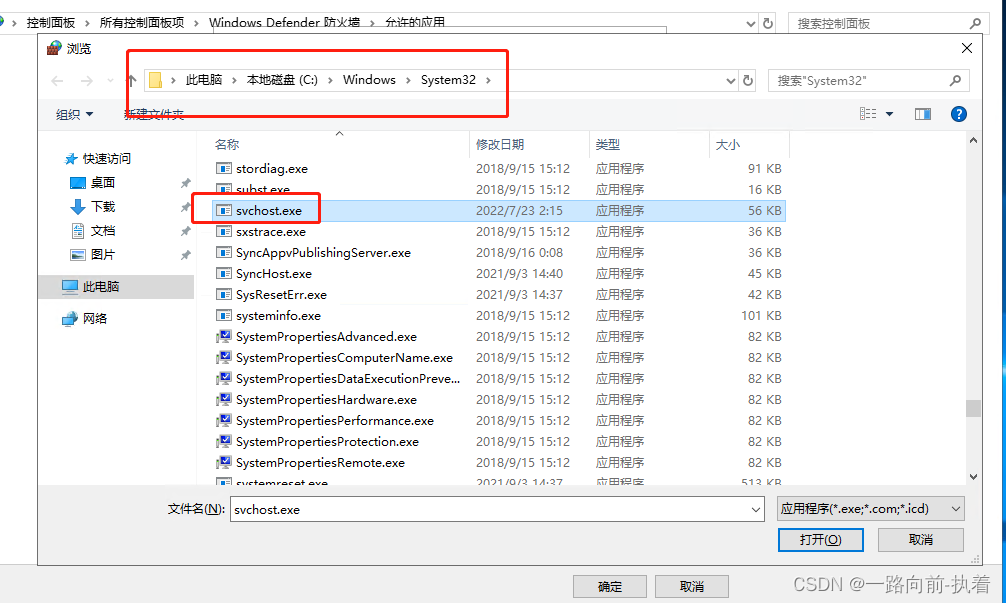Click the folder icon in address bar
This screenshot has width=1006, height=603.
(155, 80)
